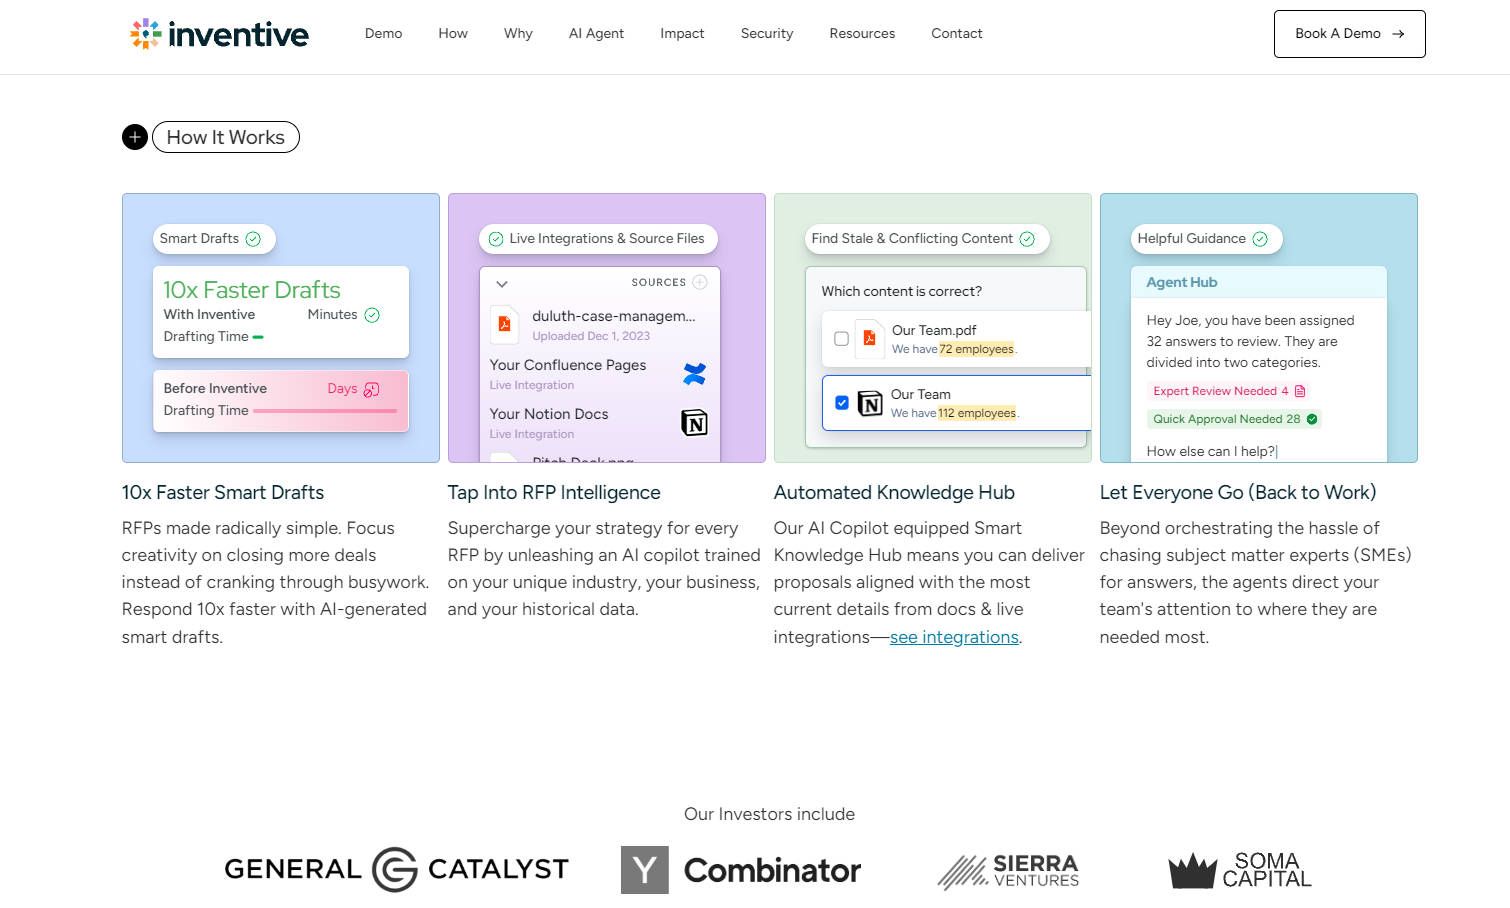The width and height of the screenshot is (1510, 908).
Task: Click the PDF icon on Our Team.pdf
Action: pyautogui.click(x=868, y=339)
